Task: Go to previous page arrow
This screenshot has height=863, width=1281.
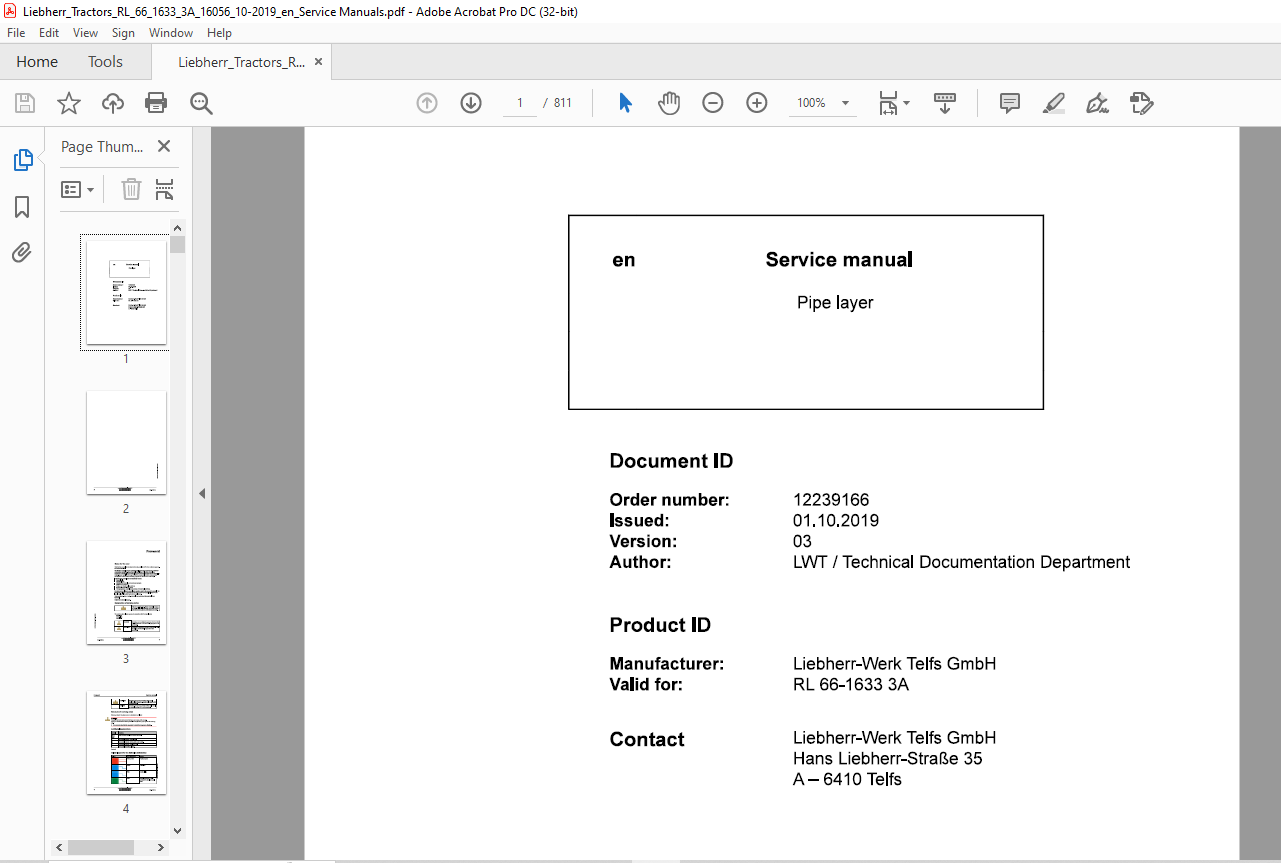Action: 427,103
